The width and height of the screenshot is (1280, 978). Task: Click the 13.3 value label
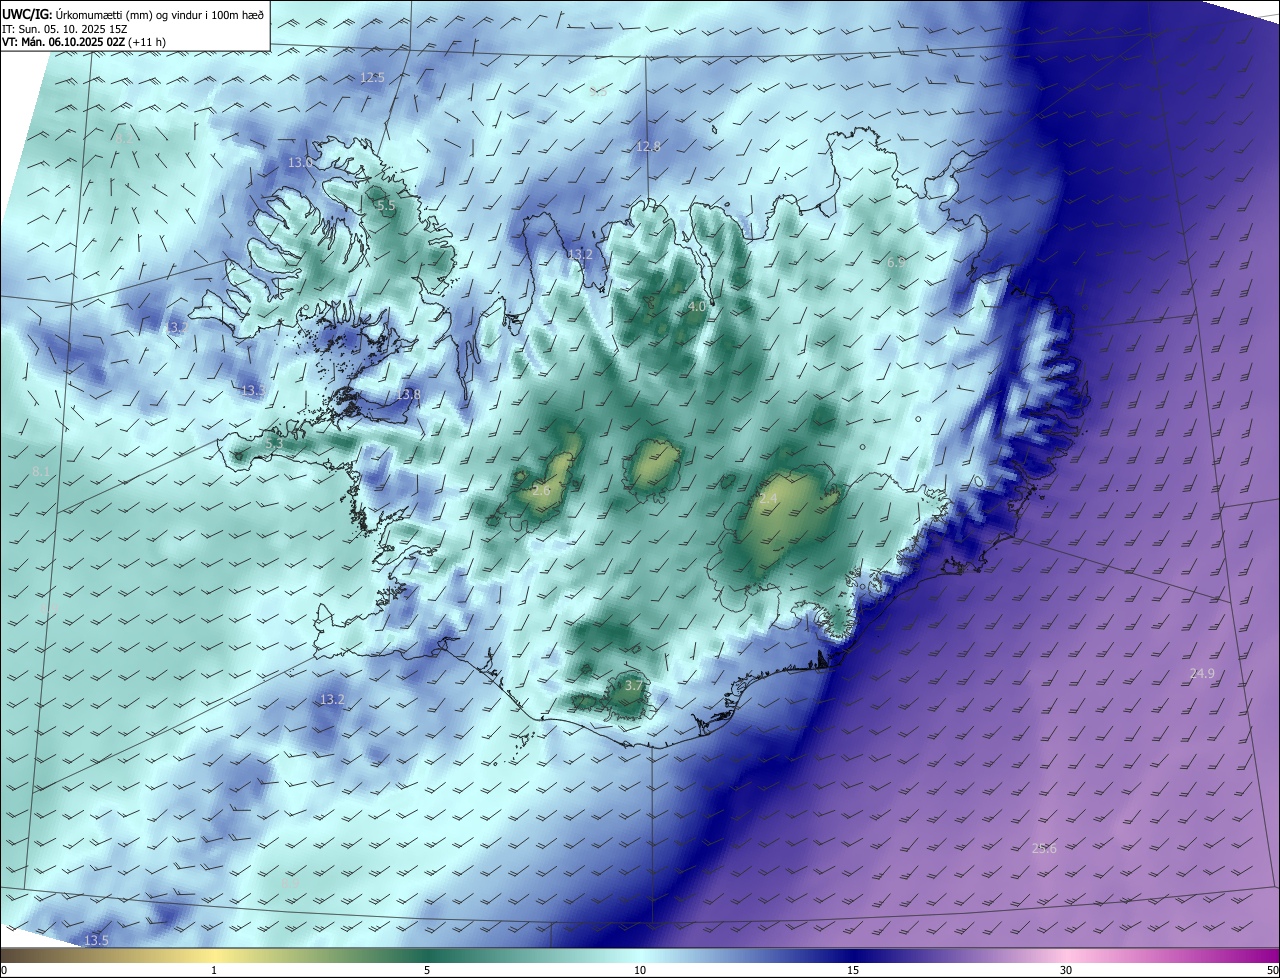pos(253,391)
